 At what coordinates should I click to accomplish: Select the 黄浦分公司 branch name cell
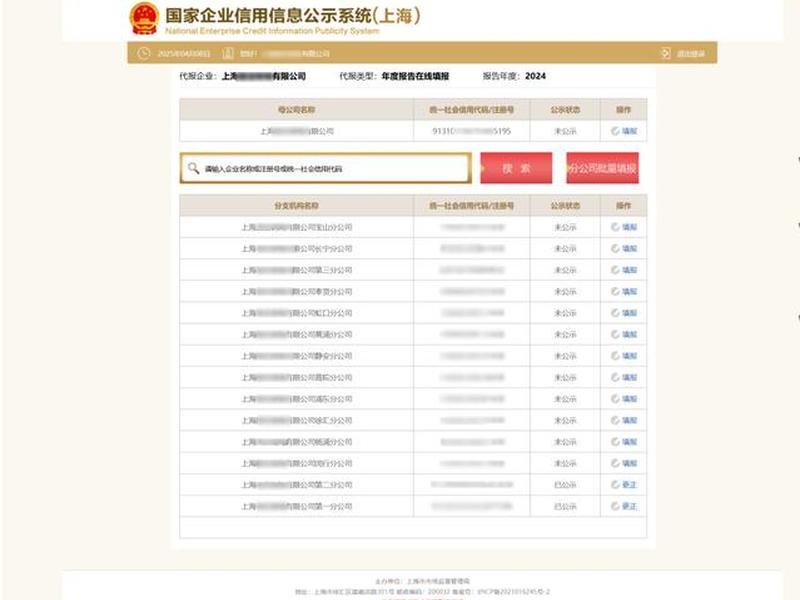pos(296,334)
